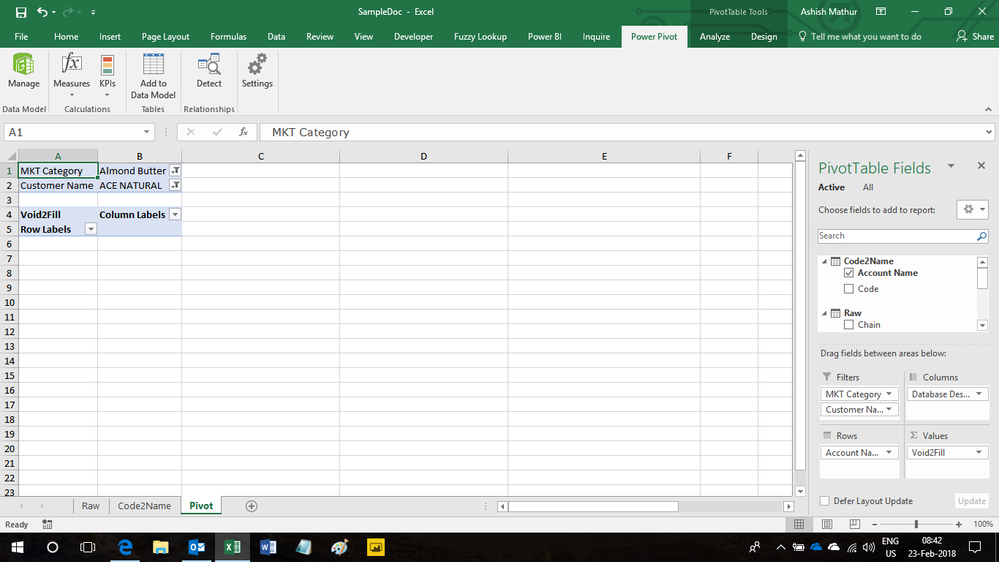Check the Chain field checkbox
The image size is (999, 562).
[849, 324]
